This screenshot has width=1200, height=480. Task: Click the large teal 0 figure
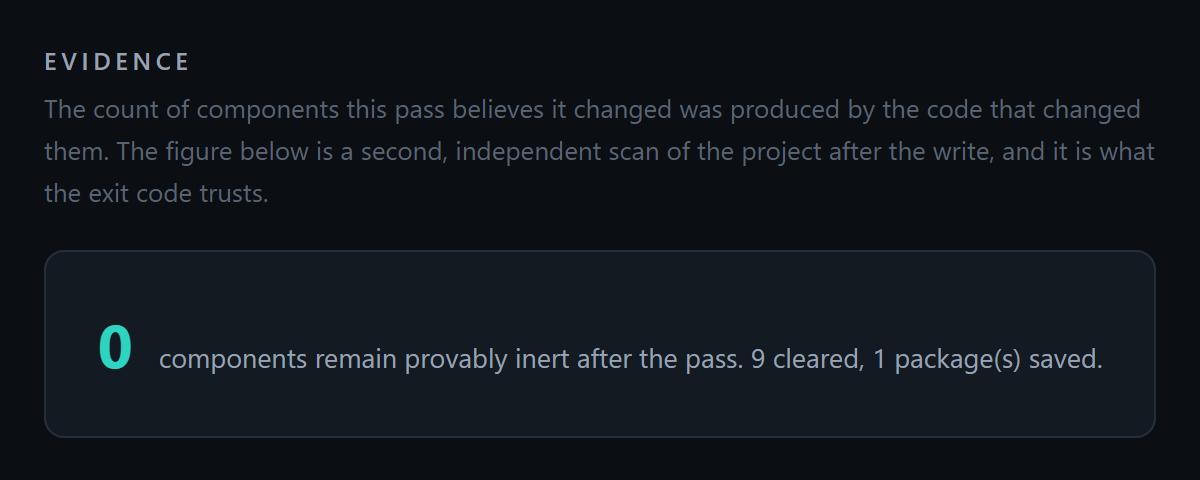click(115, 347)
